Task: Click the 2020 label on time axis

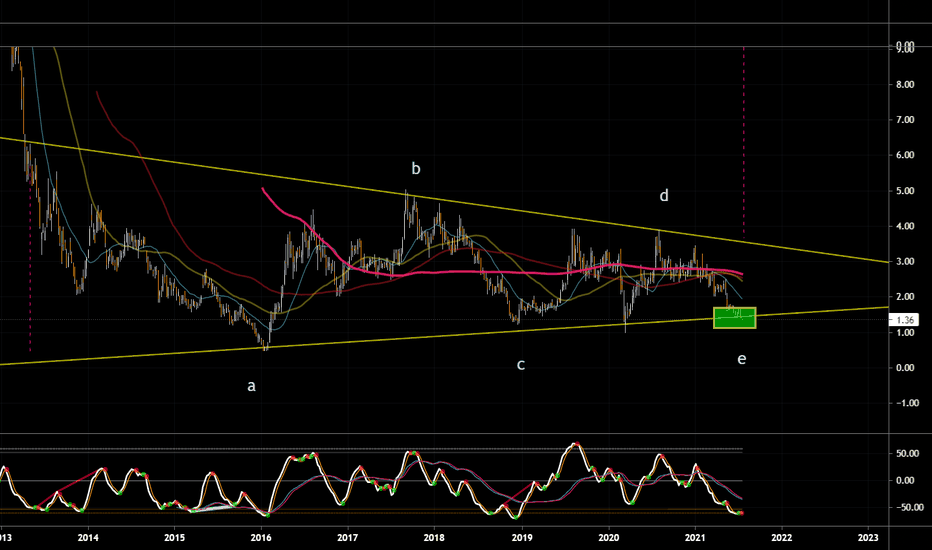Action: tap(609, 538)
